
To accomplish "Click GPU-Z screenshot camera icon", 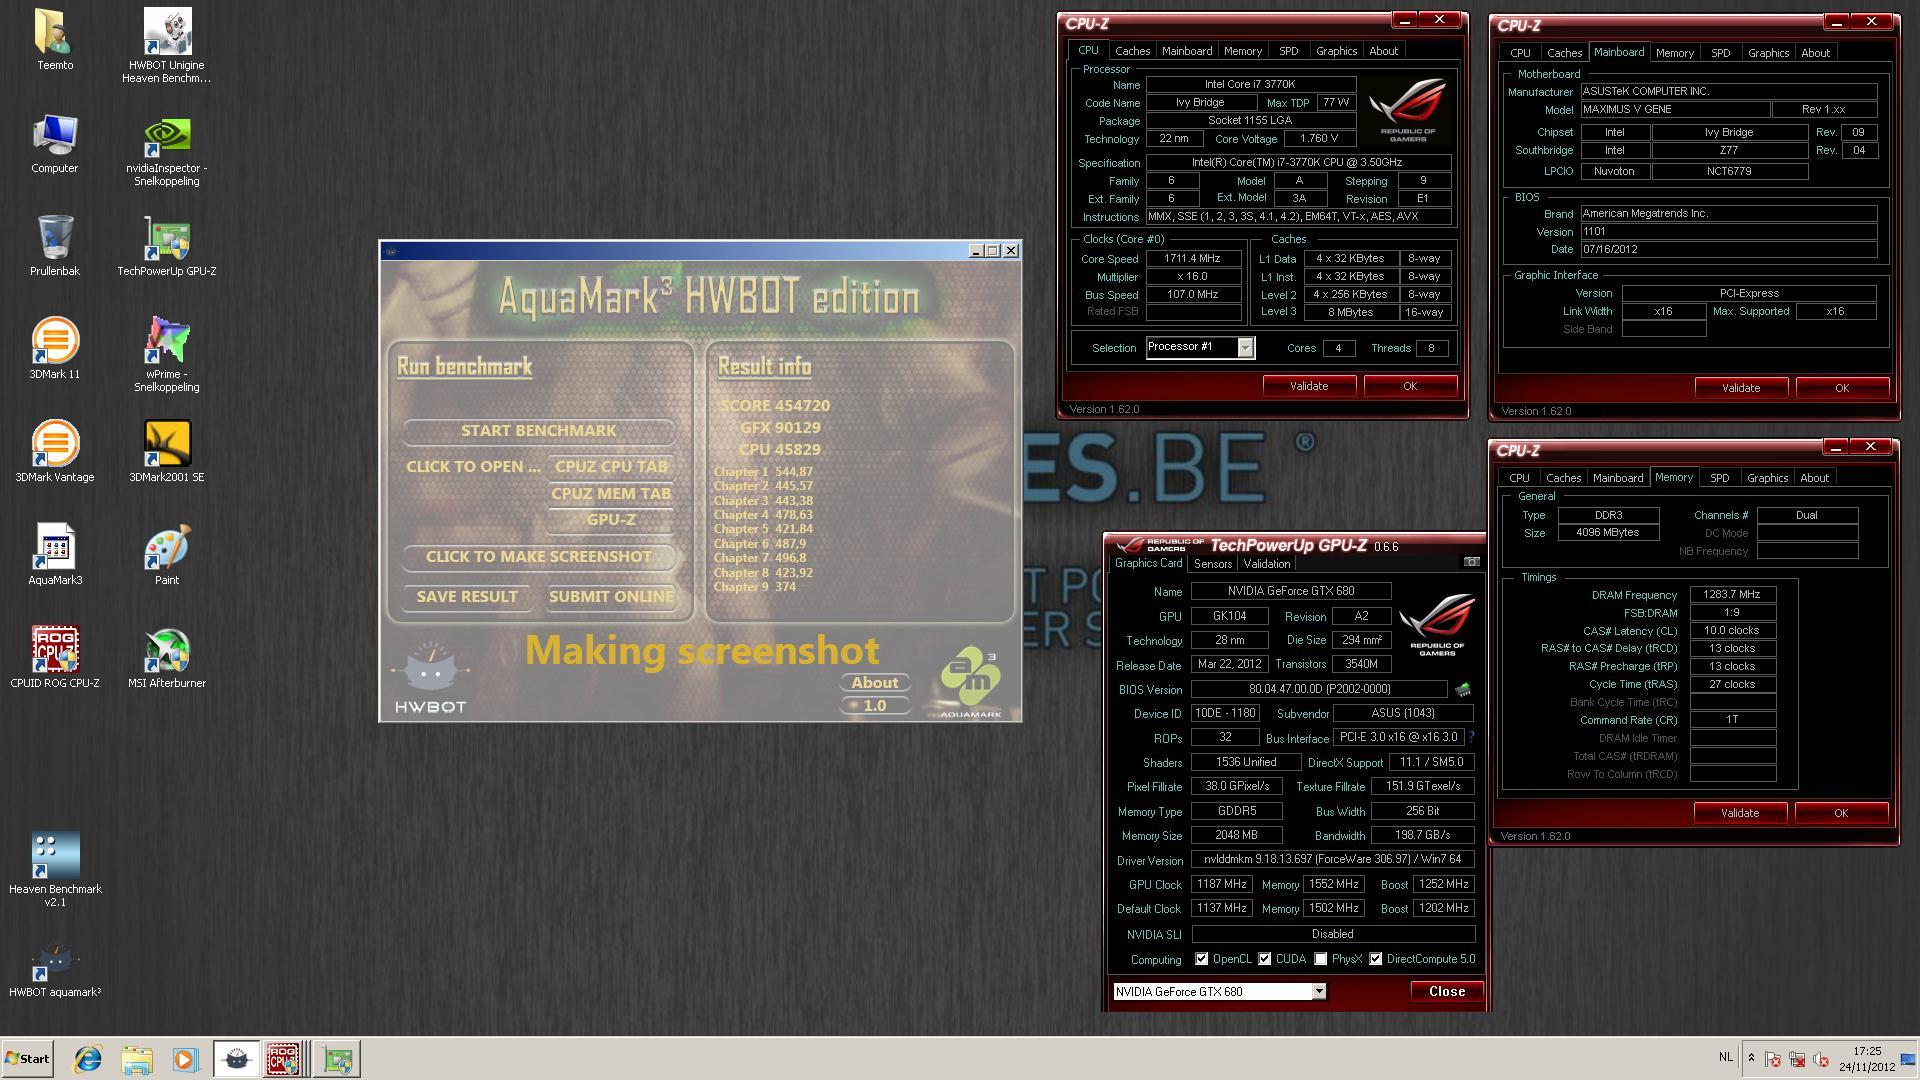I will [1471, 562].
